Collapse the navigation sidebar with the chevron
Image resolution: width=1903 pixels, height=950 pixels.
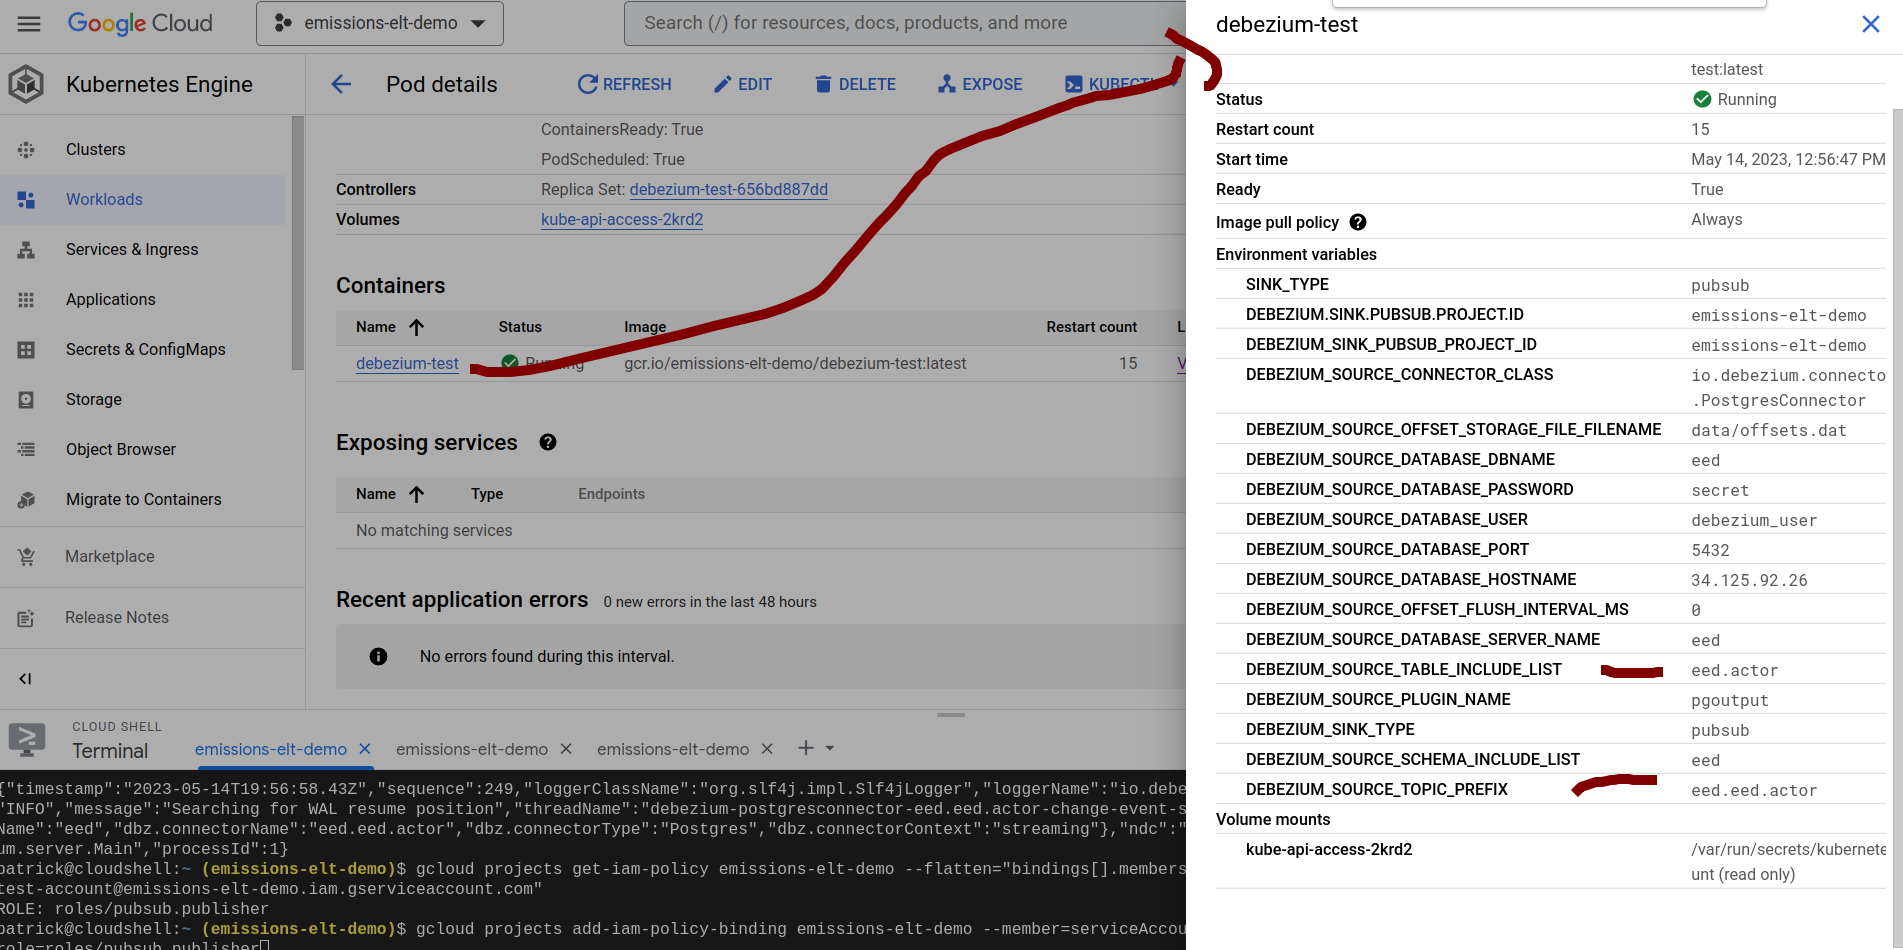(25, 678)
